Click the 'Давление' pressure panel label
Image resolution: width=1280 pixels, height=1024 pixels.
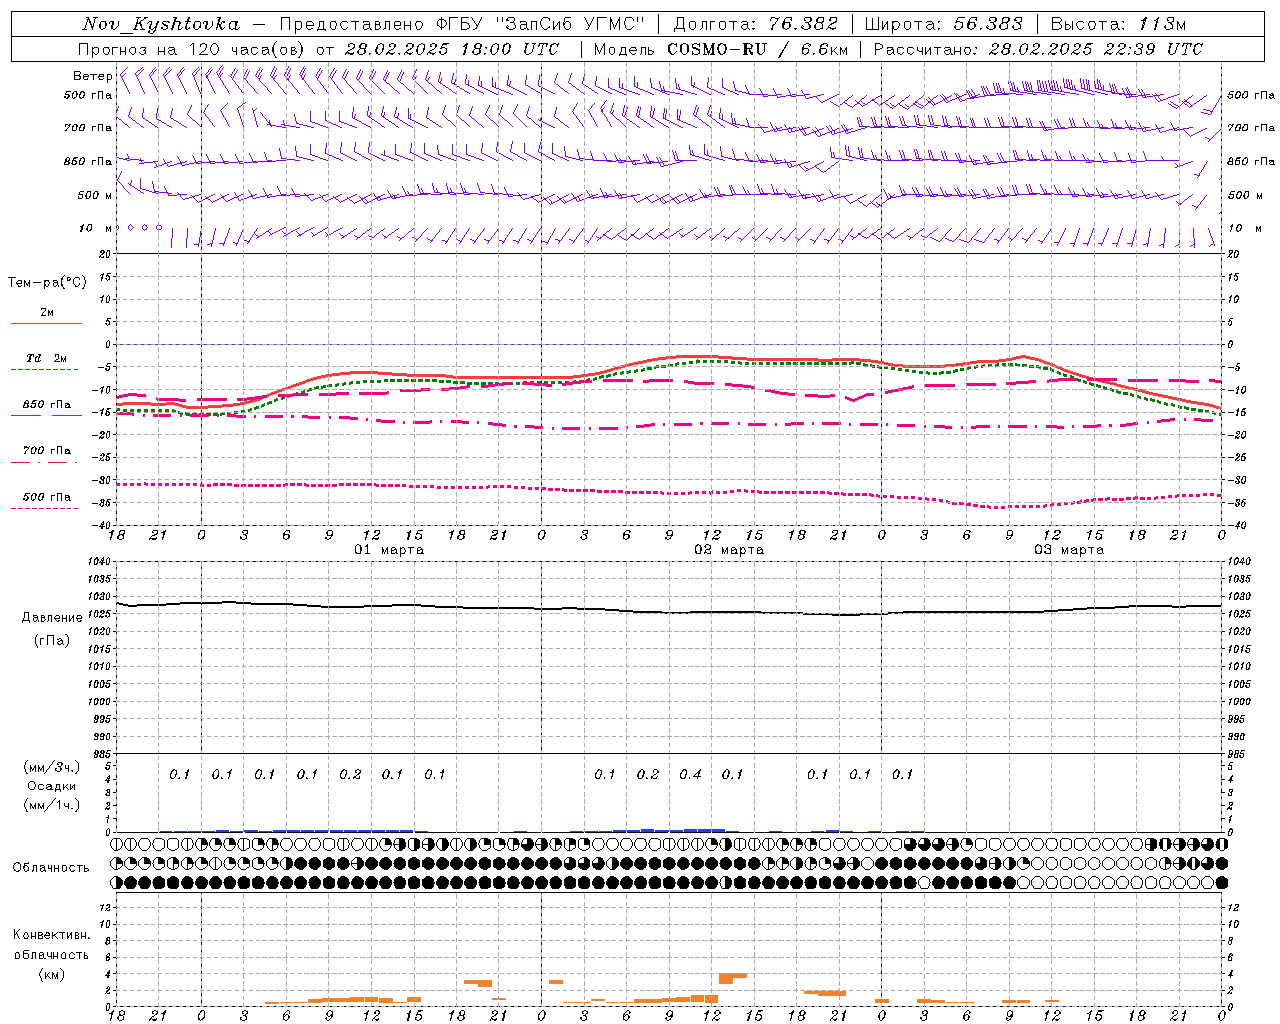52,618
